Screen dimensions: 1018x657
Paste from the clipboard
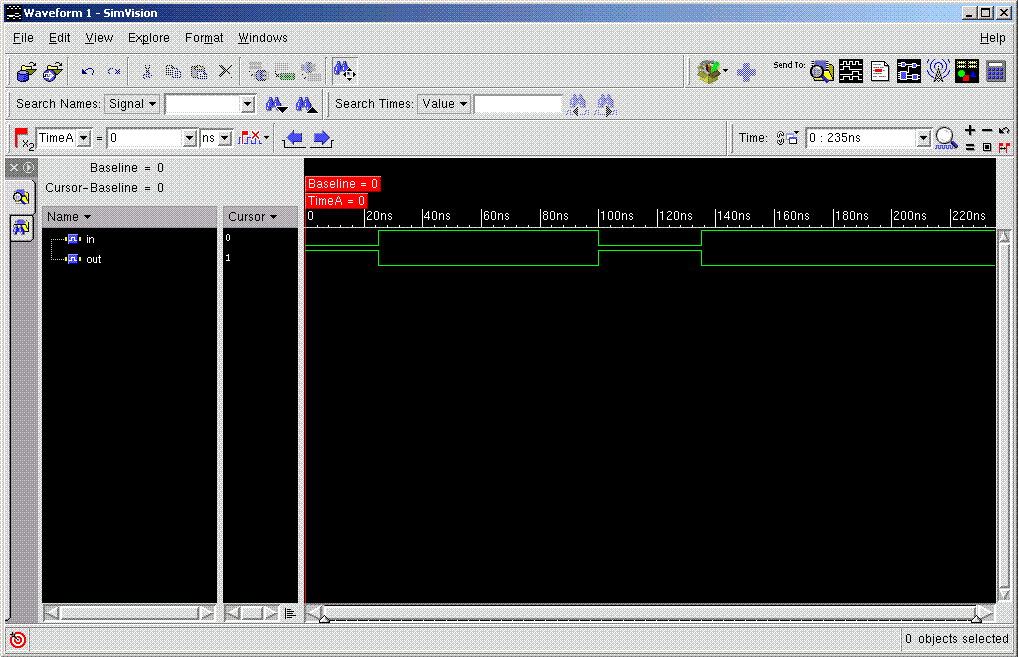(x=199, y=71)
